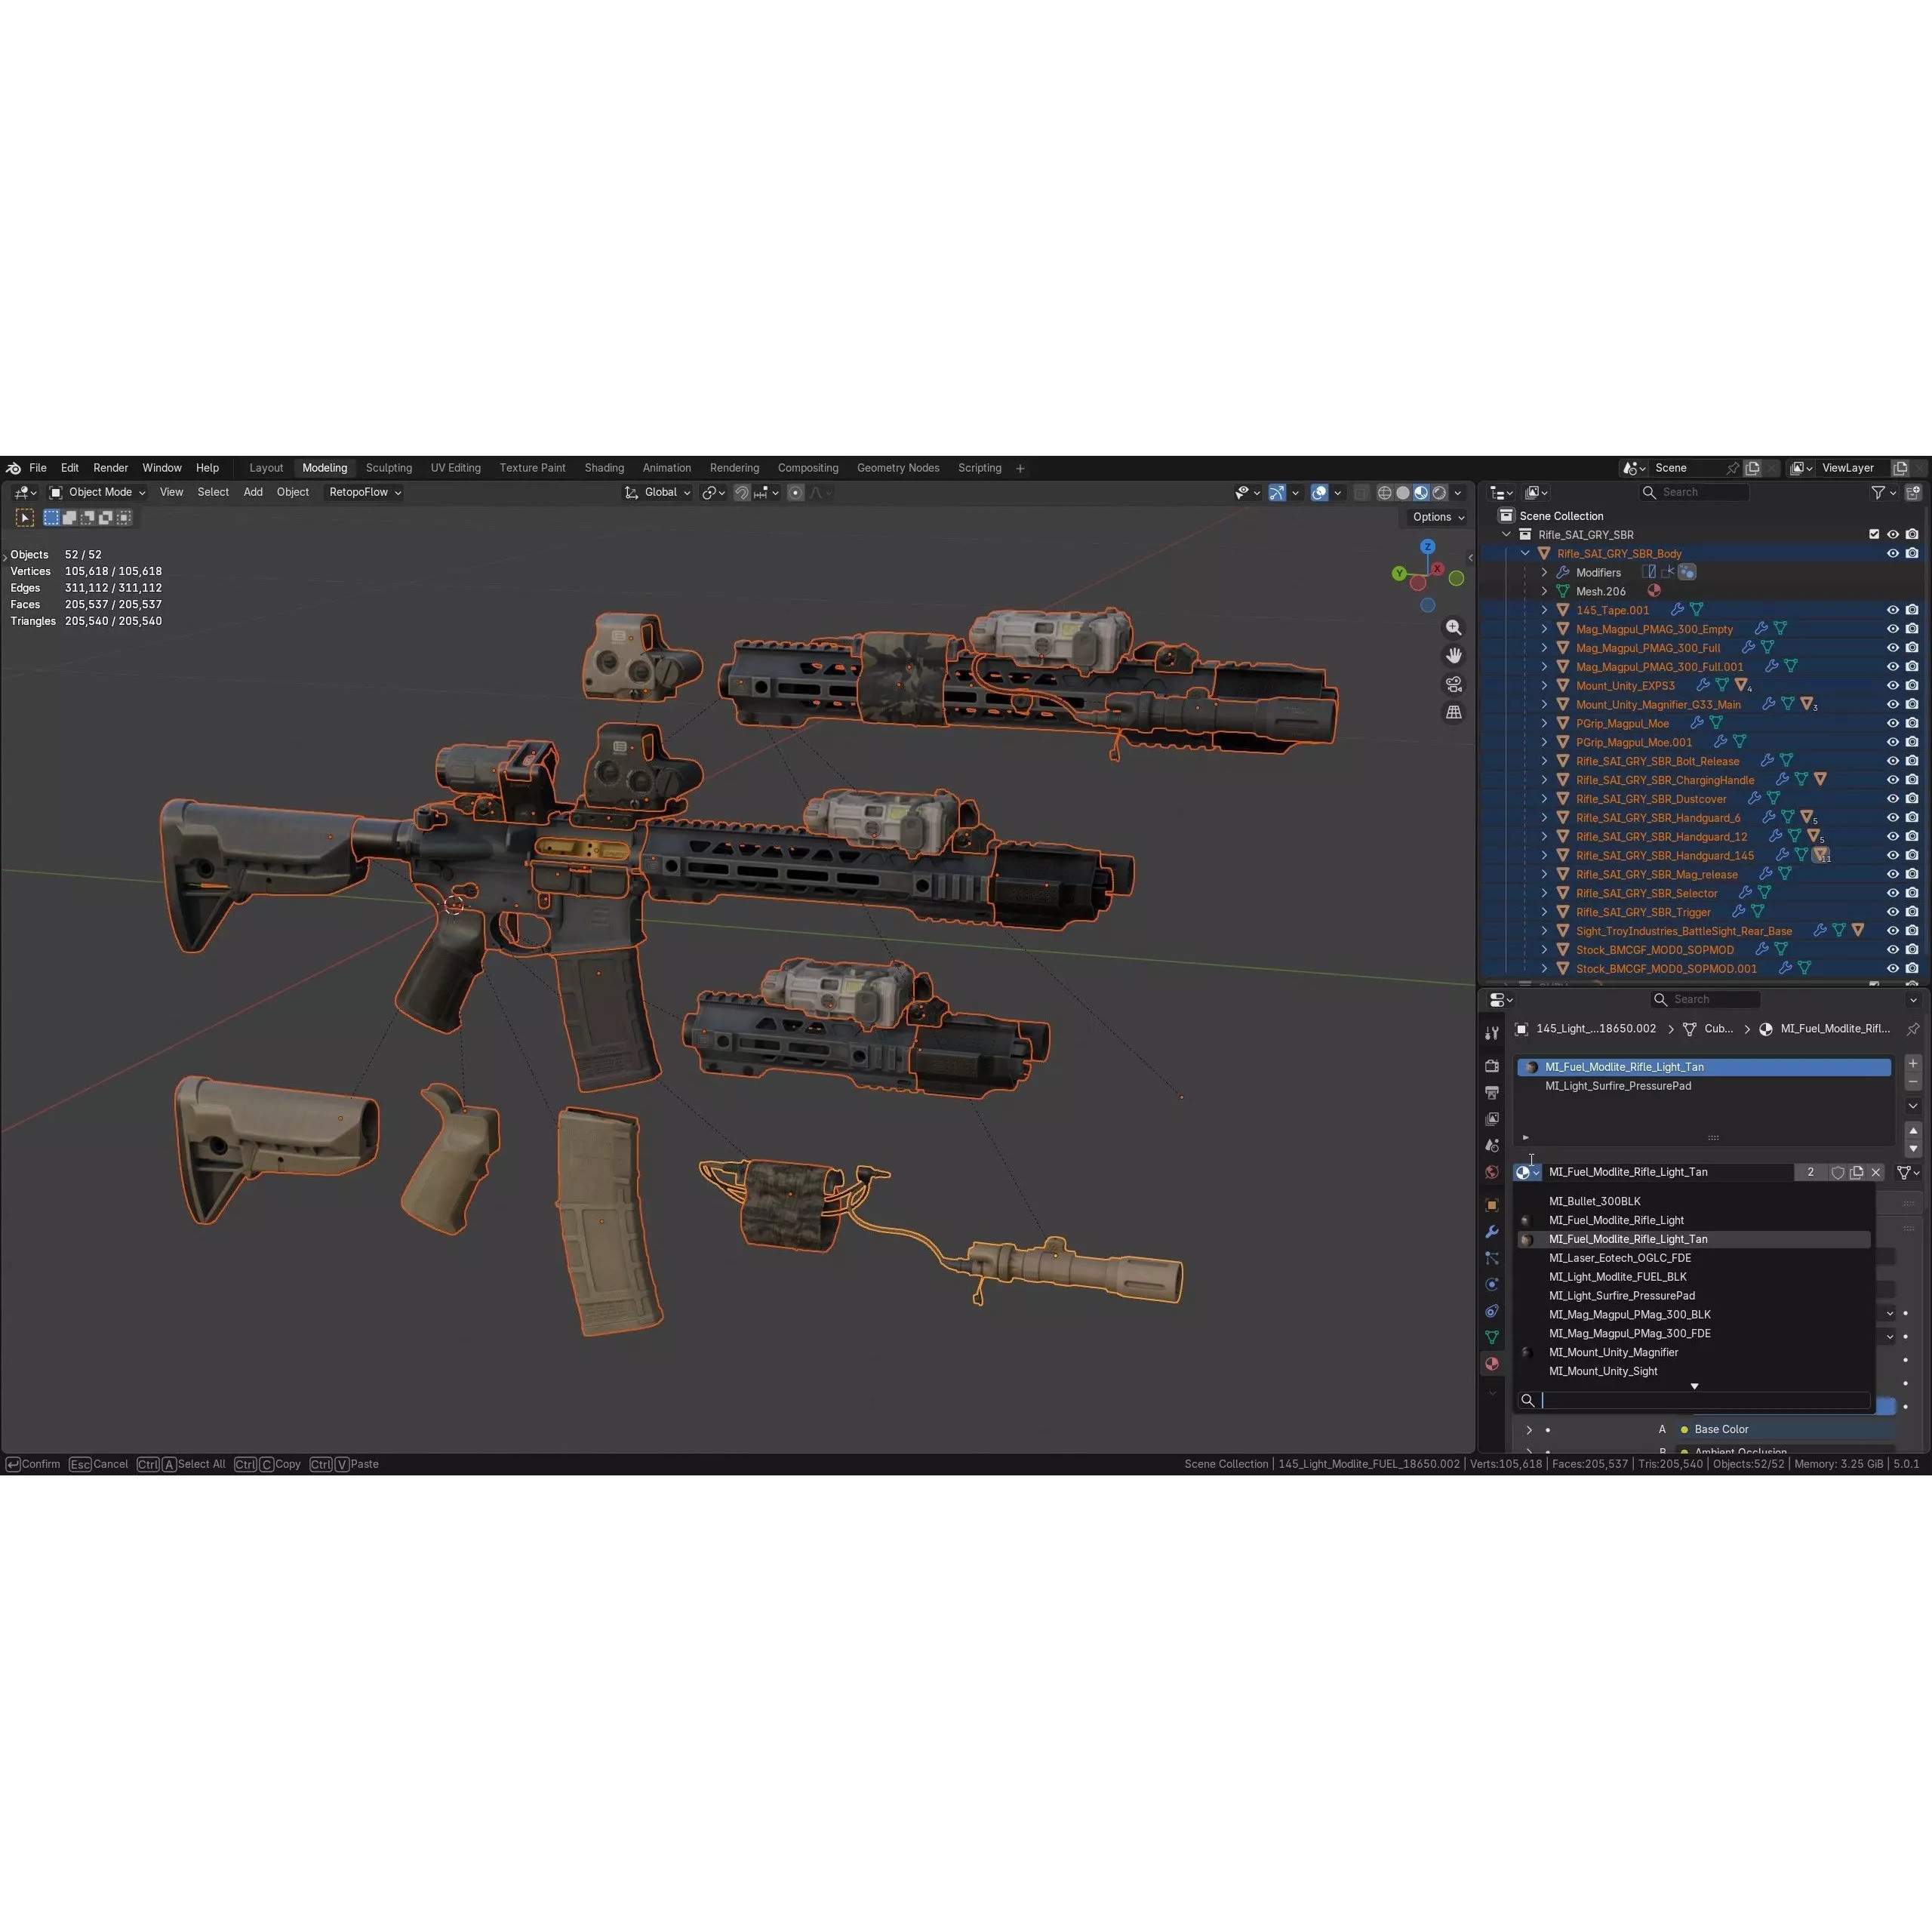Disable render visibility for Mag_Magpul_PMAG_300_Empty
Screen dimensions: 1932x1932
(x=1913, y=628)
